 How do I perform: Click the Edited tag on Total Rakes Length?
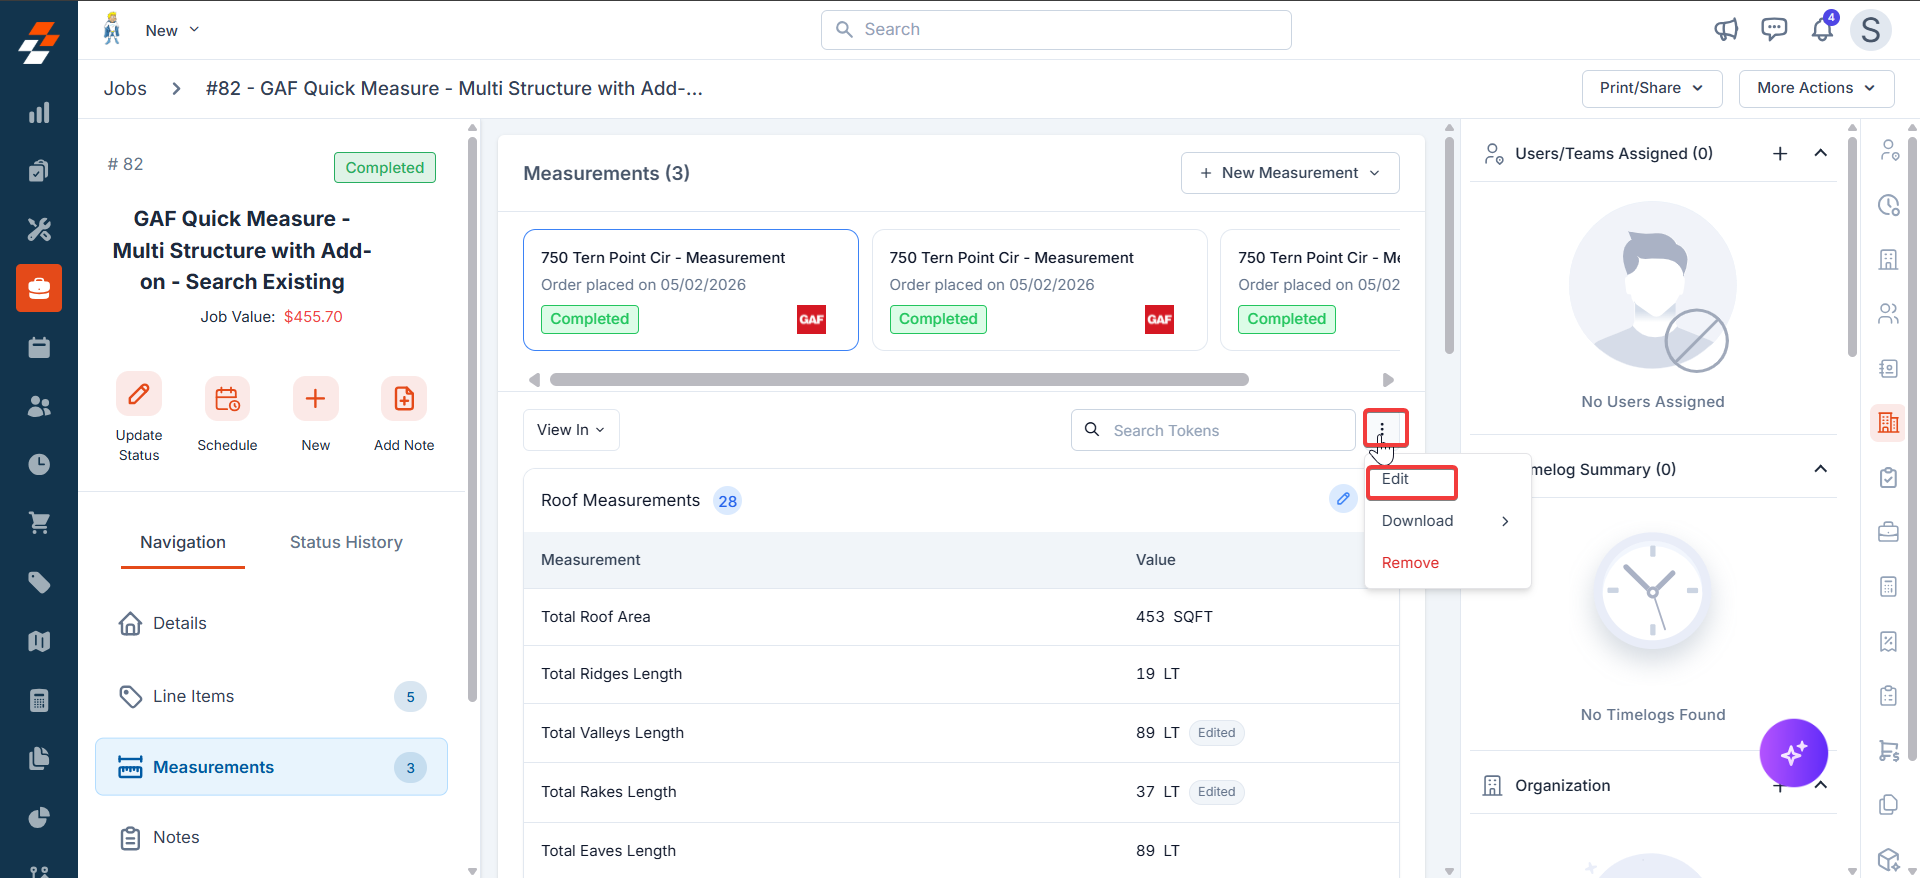coord(1217,792)
